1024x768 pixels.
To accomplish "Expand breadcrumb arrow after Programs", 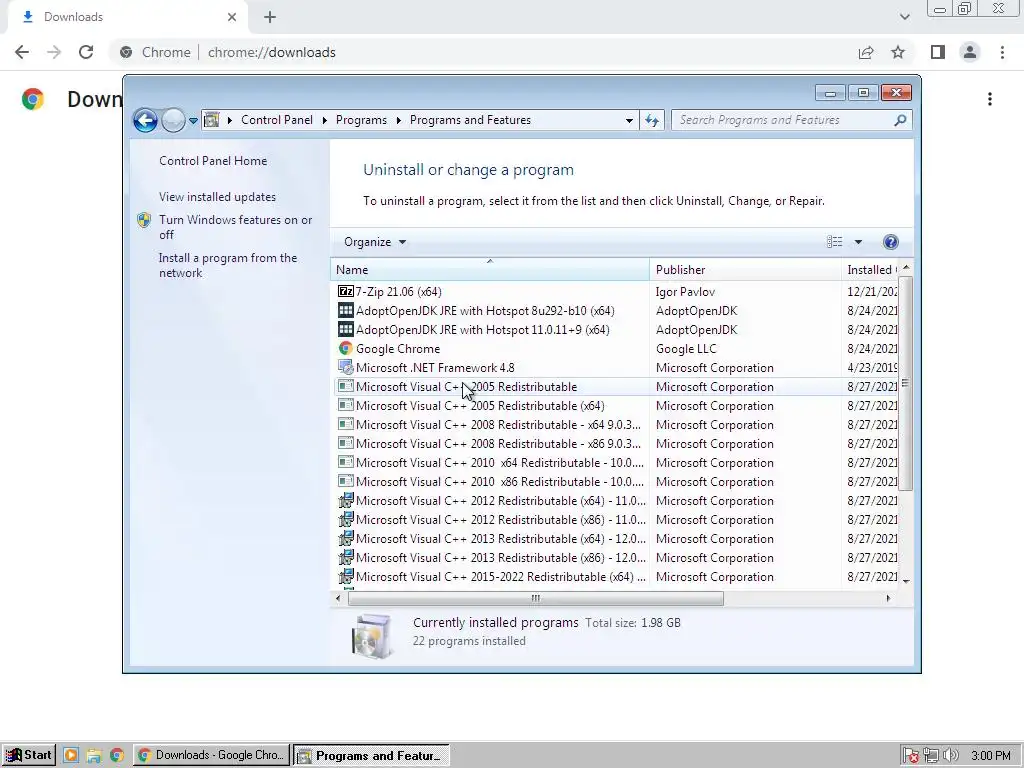I will point(398,120).
